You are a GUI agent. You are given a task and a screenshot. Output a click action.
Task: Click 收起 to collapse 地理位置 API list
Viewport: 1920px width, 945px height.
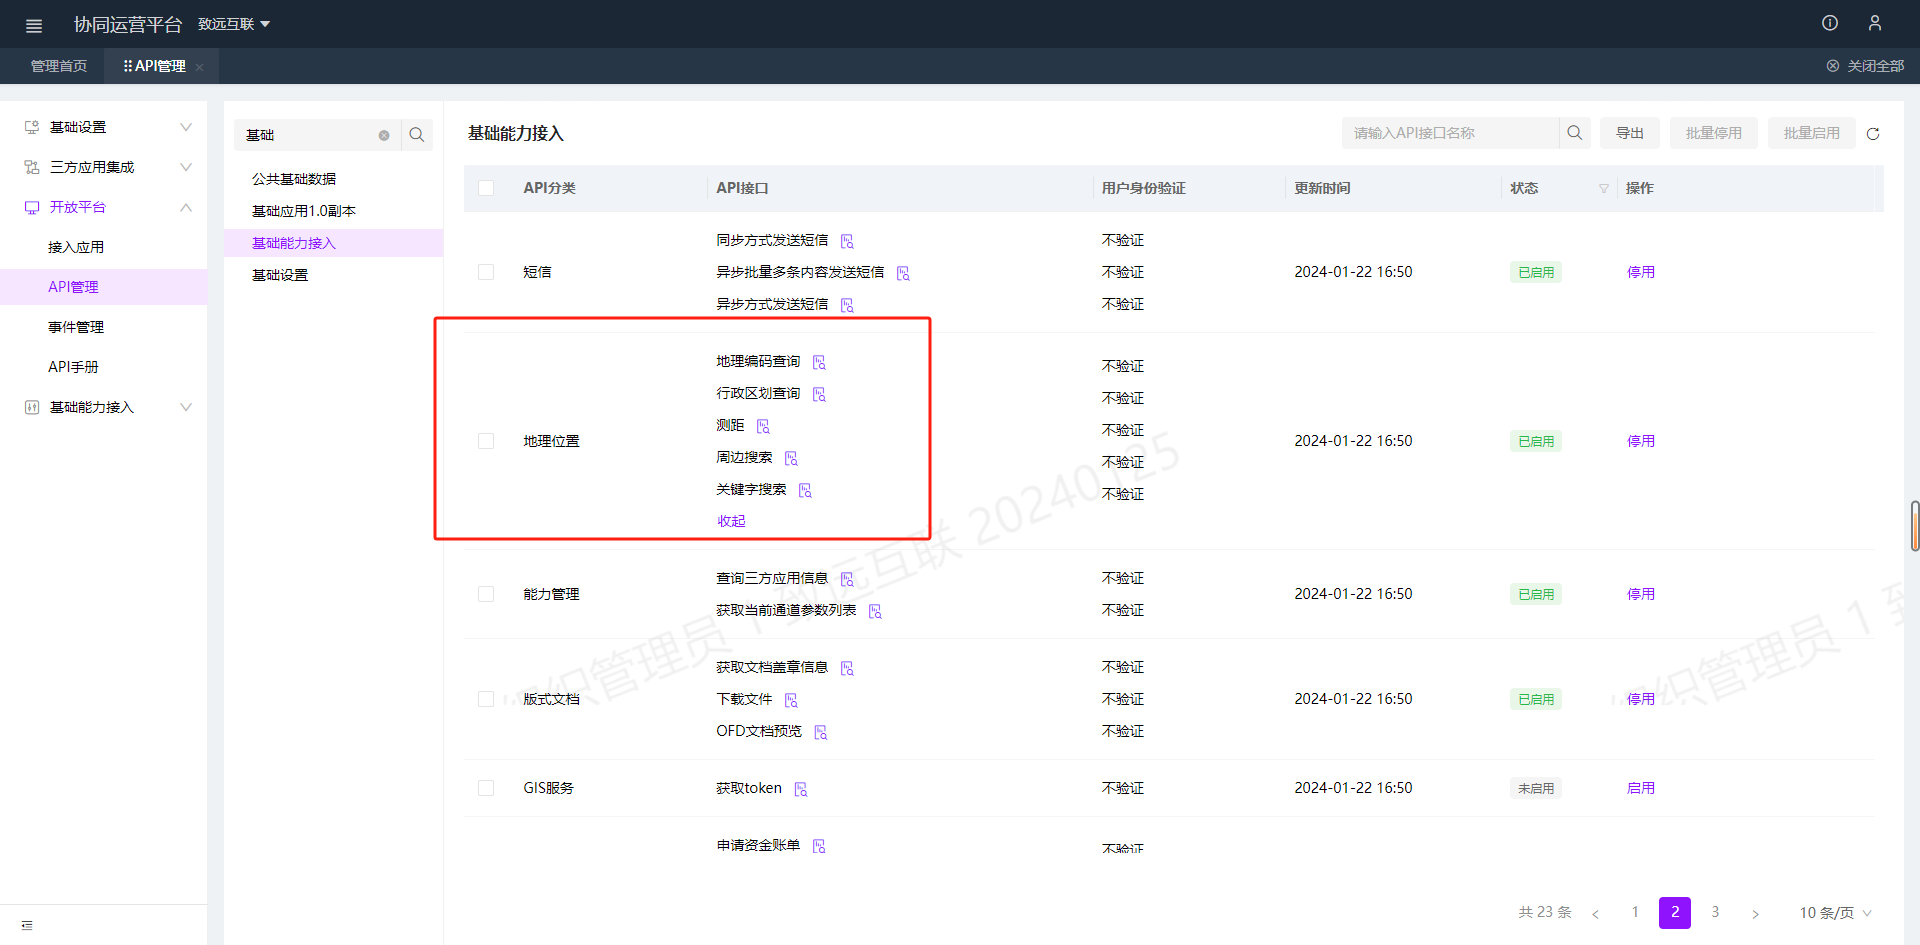pyautogui.click(x=731, y=521)
